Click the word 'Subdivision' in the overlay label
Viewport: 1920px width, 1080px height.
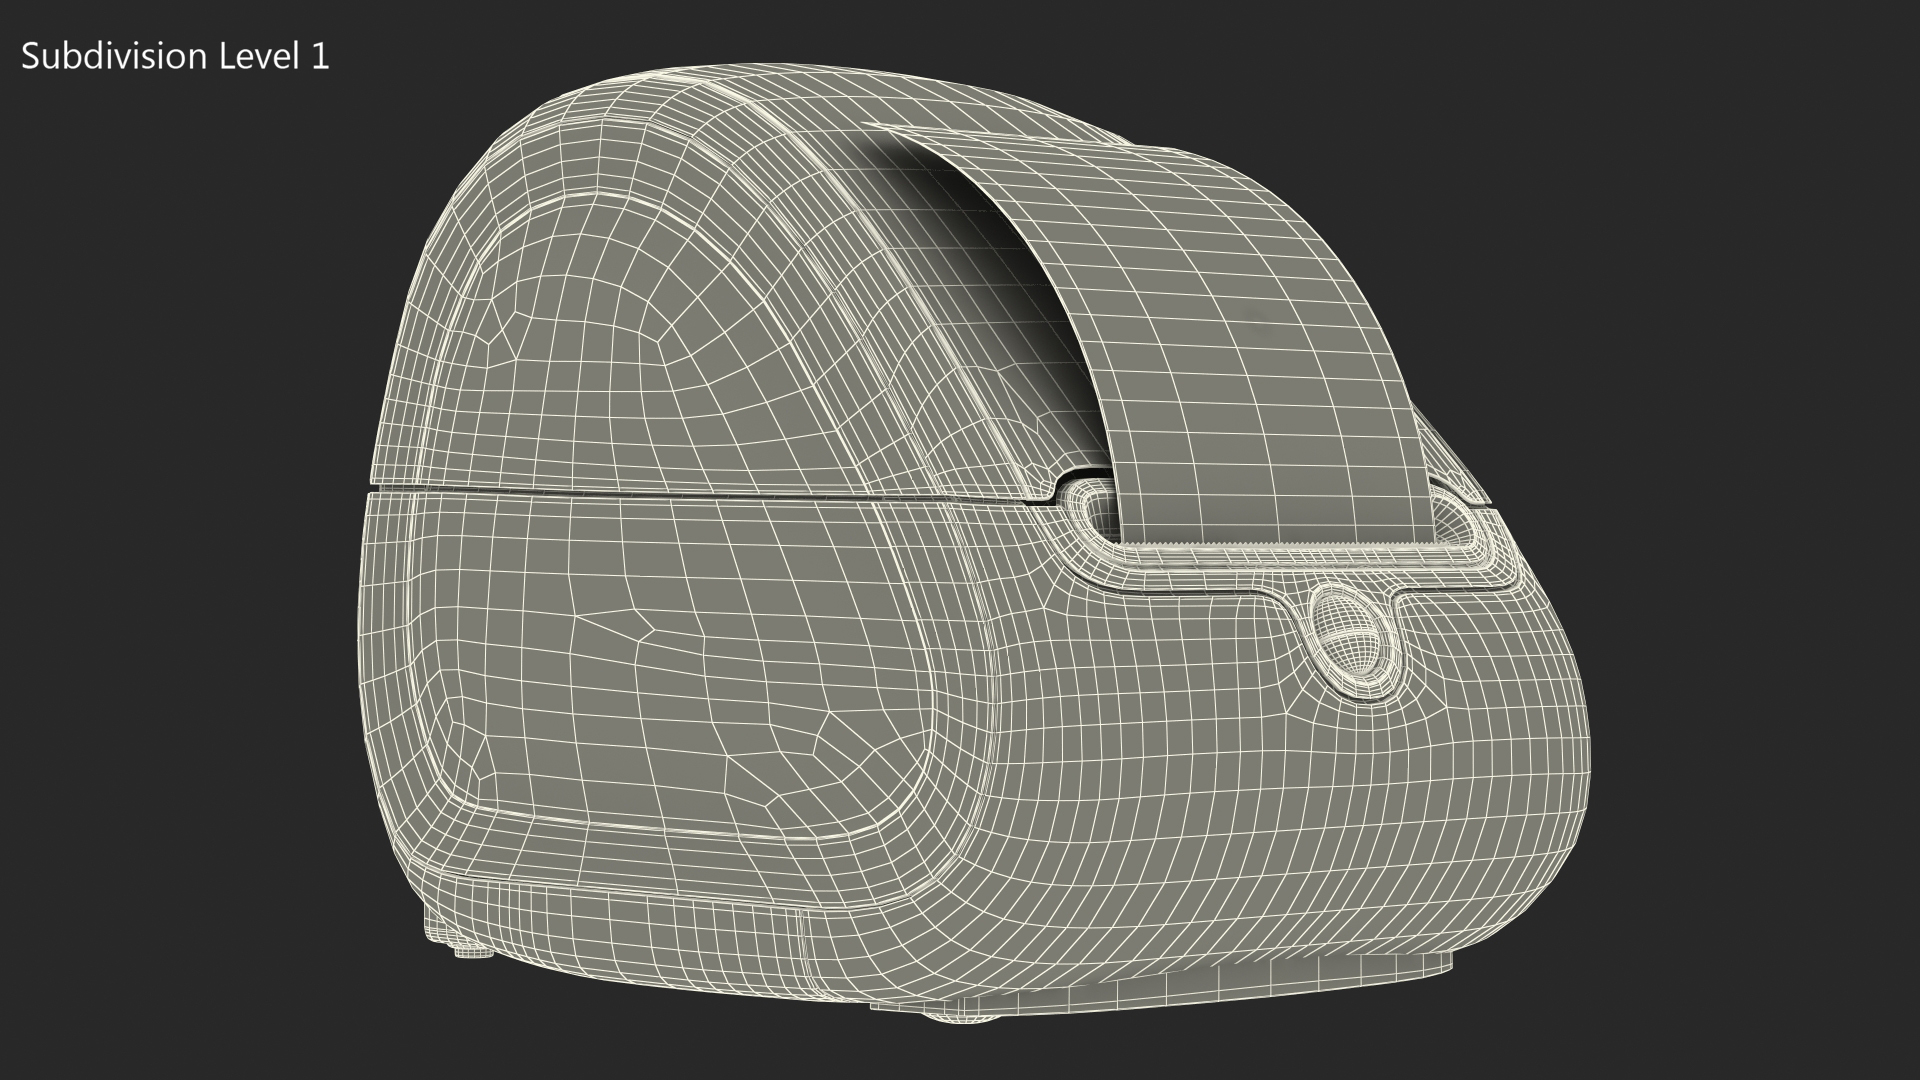(x=113, y=57)
